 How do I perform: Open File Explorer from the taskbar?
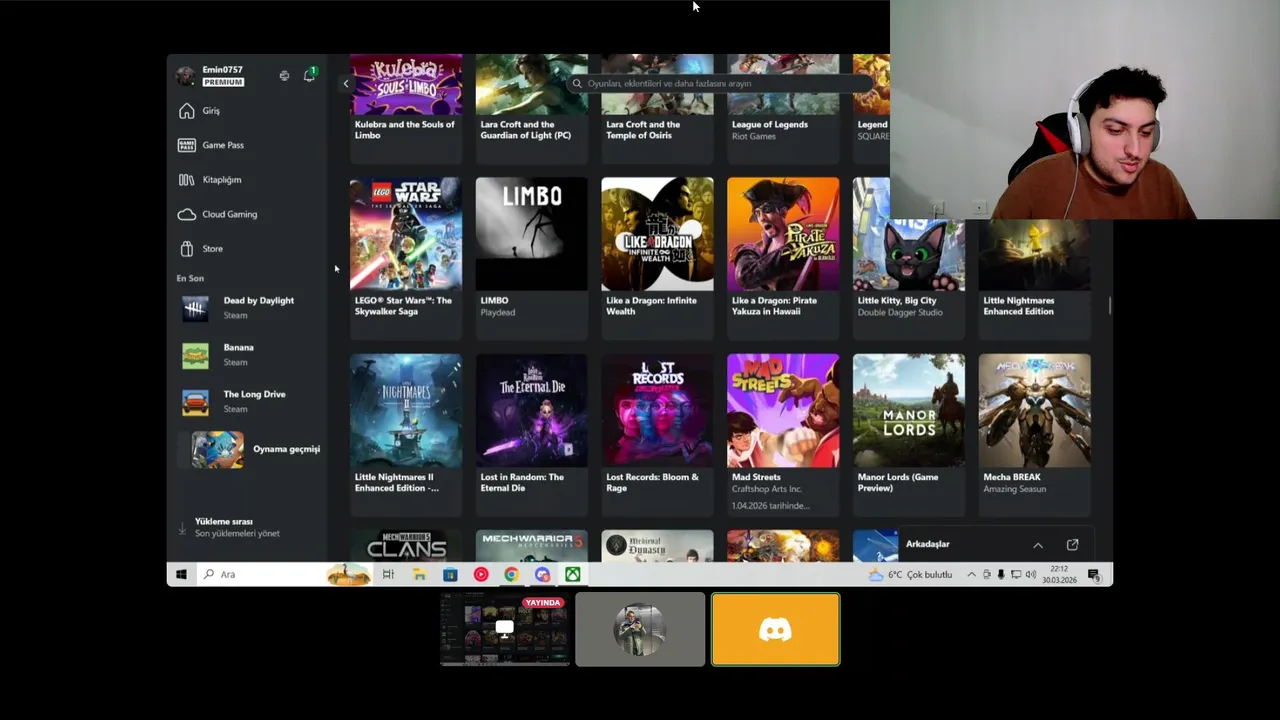419,574
